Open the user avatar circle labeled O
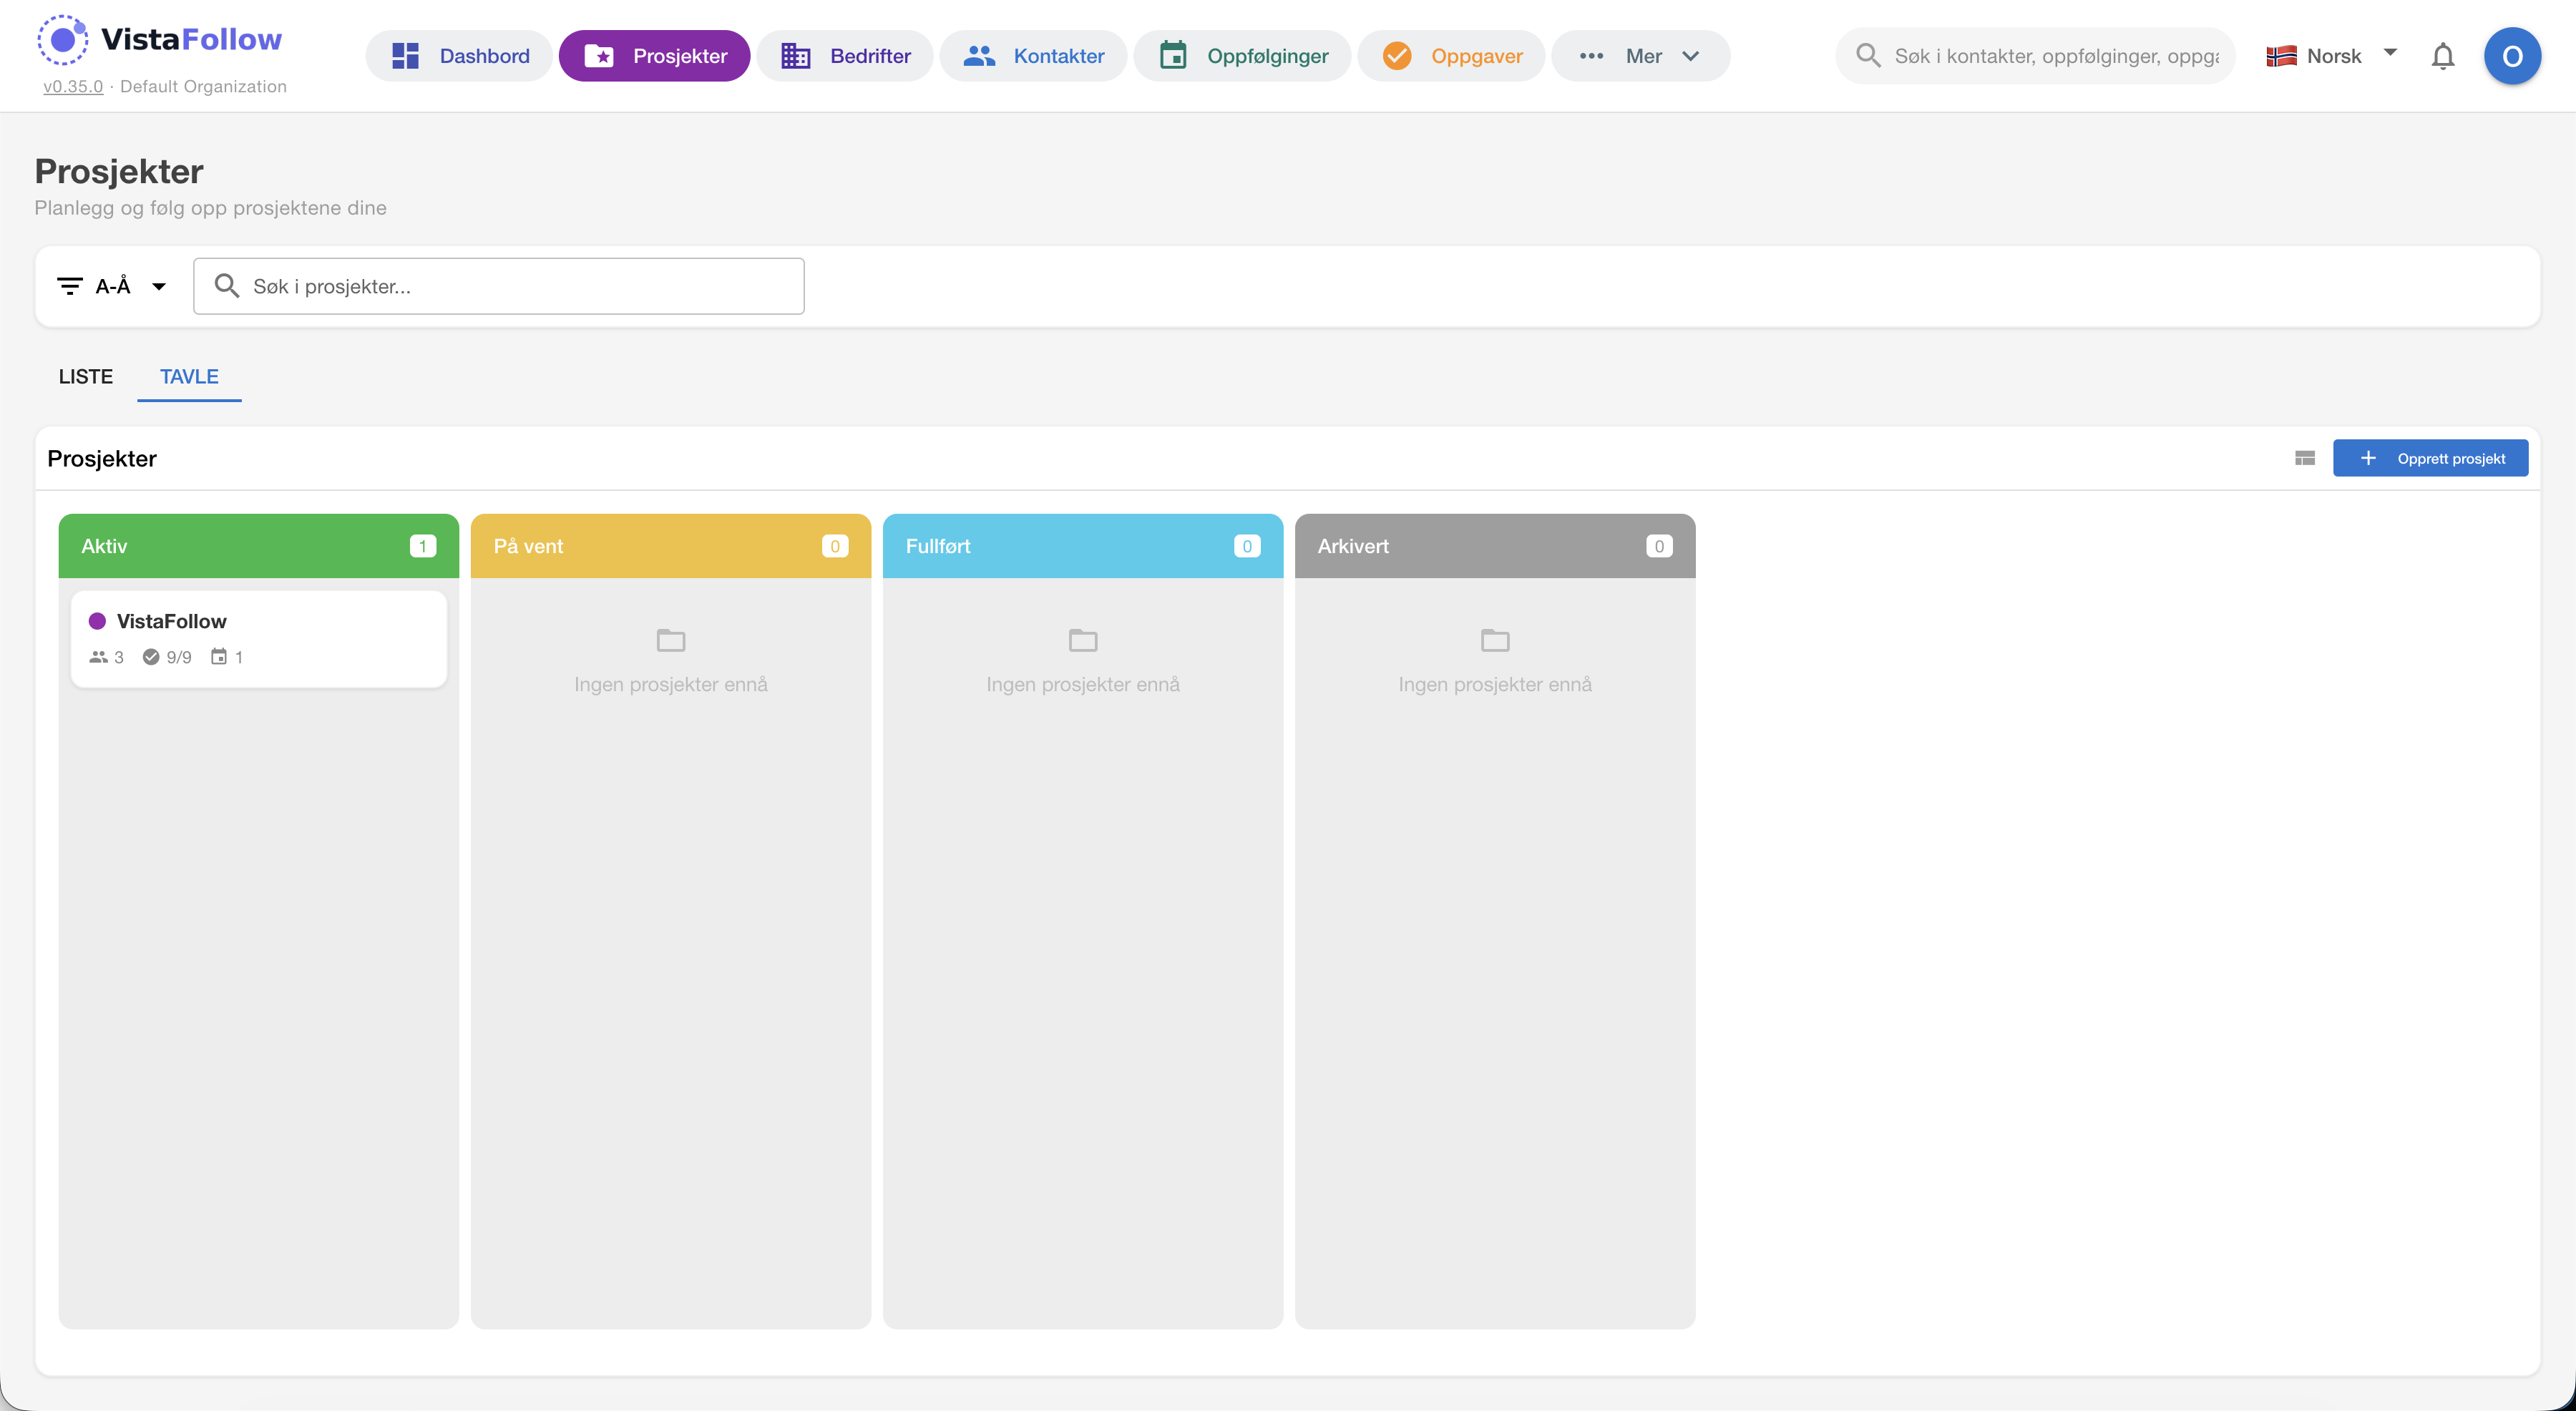The height and width of the screenshot is (1411, 2576). (x=2514, y=56)
